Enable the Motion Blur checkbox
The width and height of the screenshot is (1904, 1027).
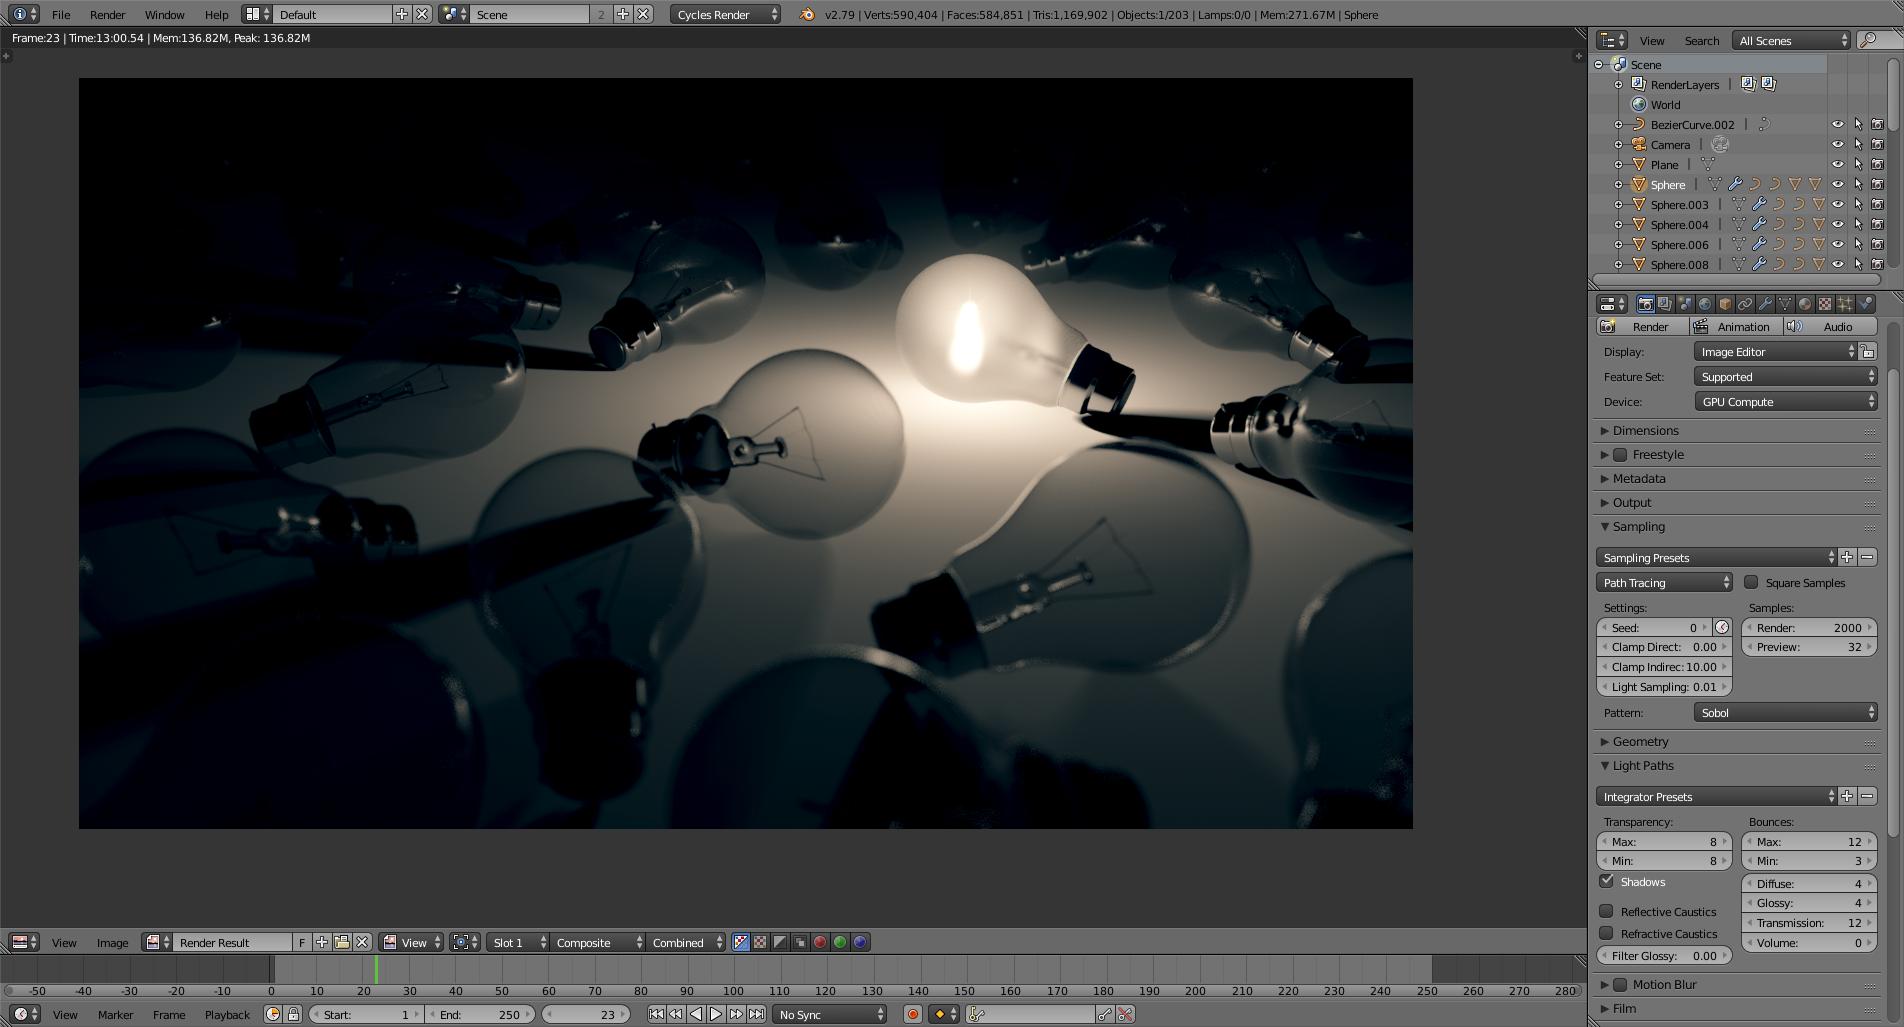(1620, 984)
